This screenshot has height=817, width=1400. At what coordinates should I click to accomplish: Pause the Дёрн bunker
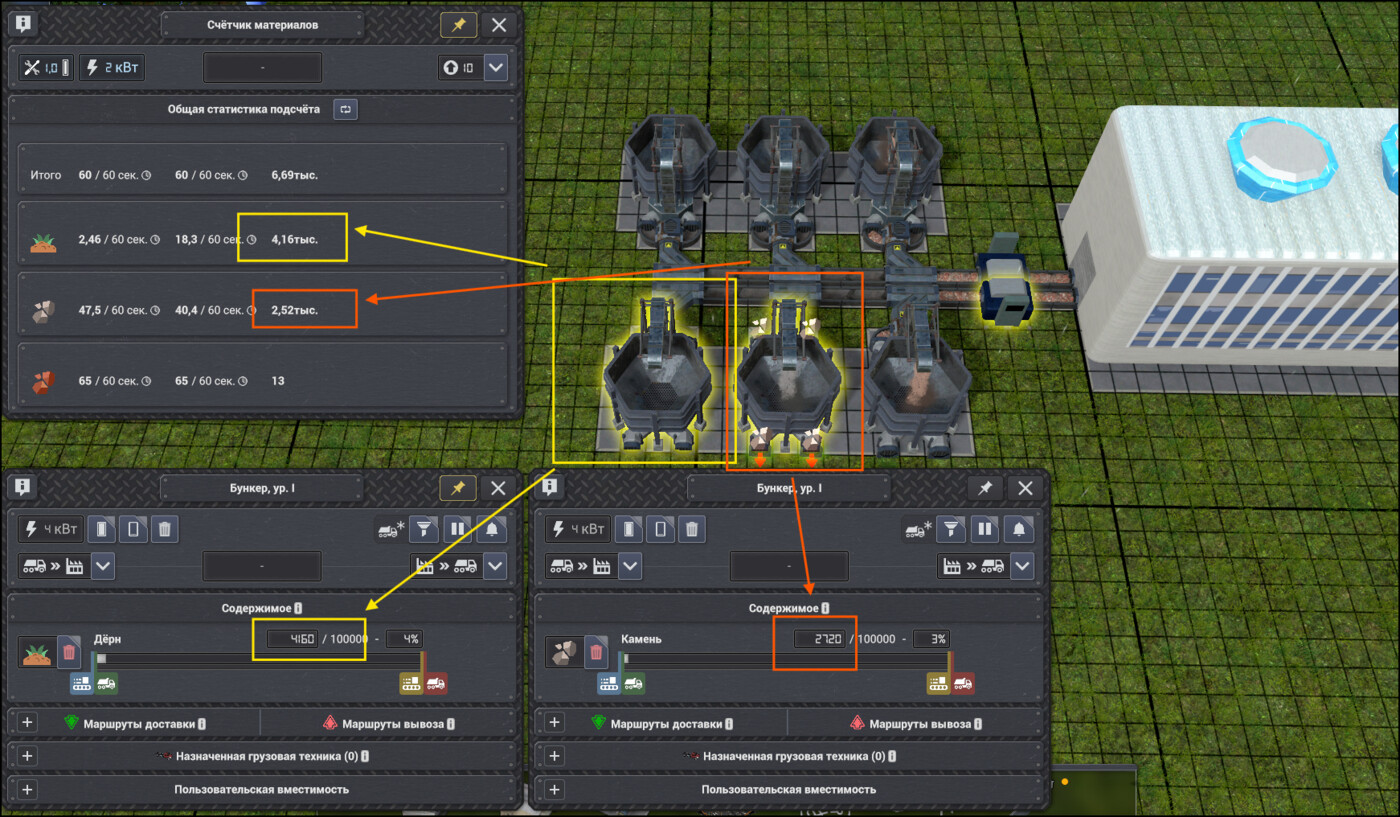(458, 529)
